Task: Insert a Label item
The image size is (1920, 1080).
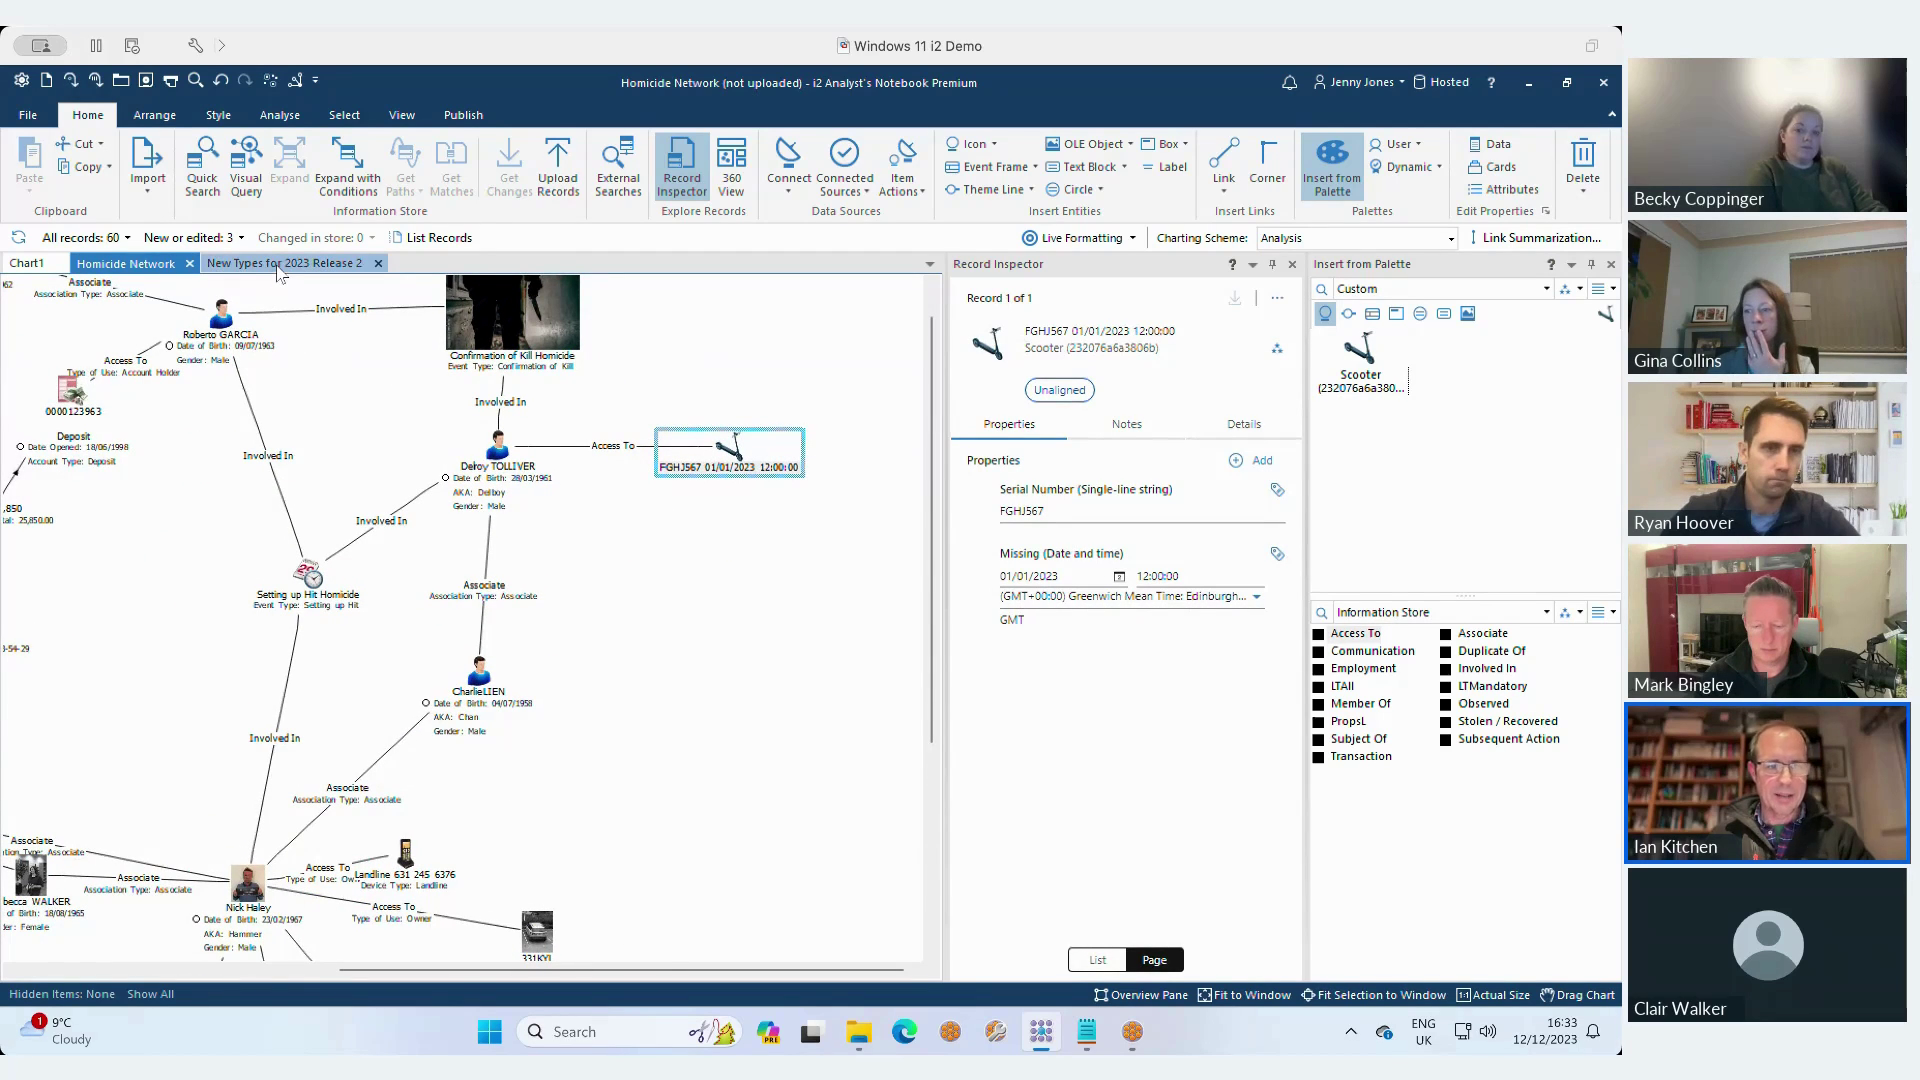Action: pos(1164,167)
